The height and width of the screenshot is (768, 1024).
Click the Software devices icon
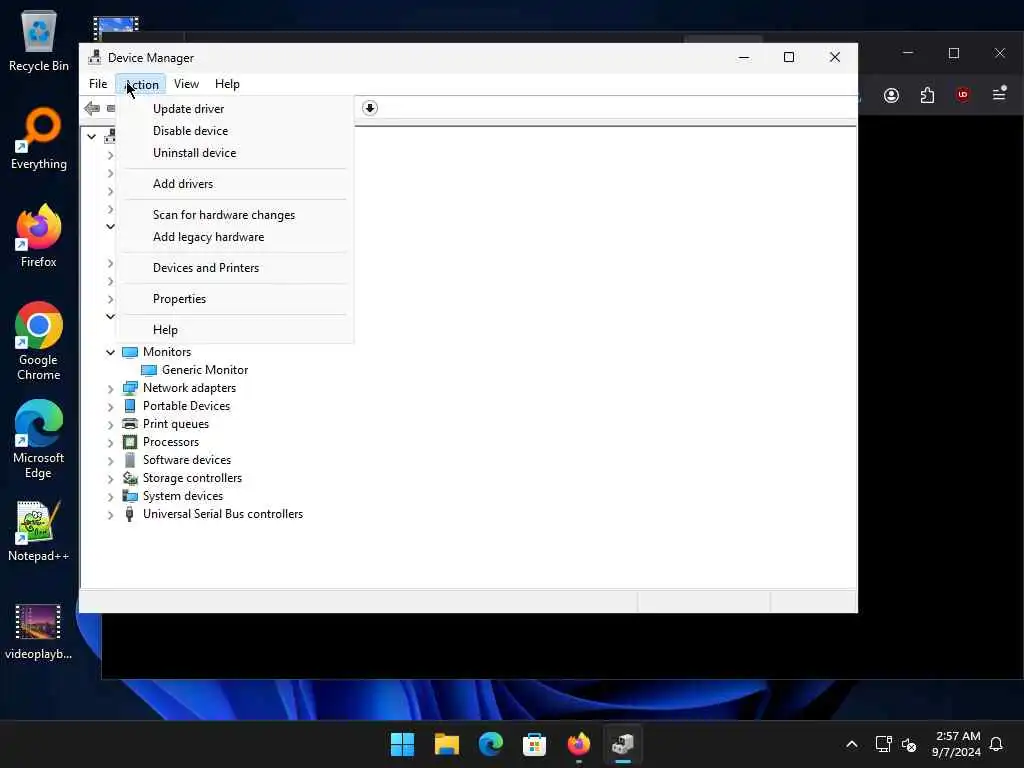[x=130, y=460]
